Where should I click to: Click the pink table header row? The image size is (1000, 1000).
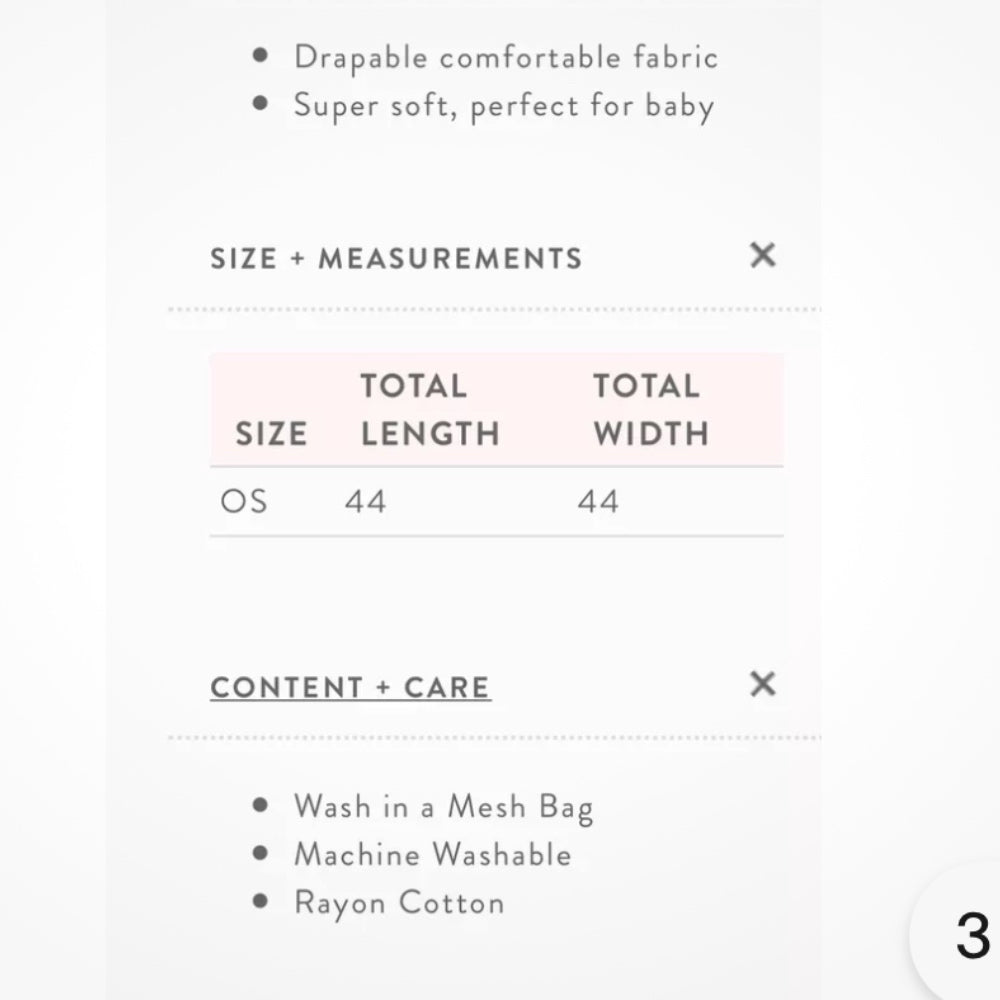496,409
